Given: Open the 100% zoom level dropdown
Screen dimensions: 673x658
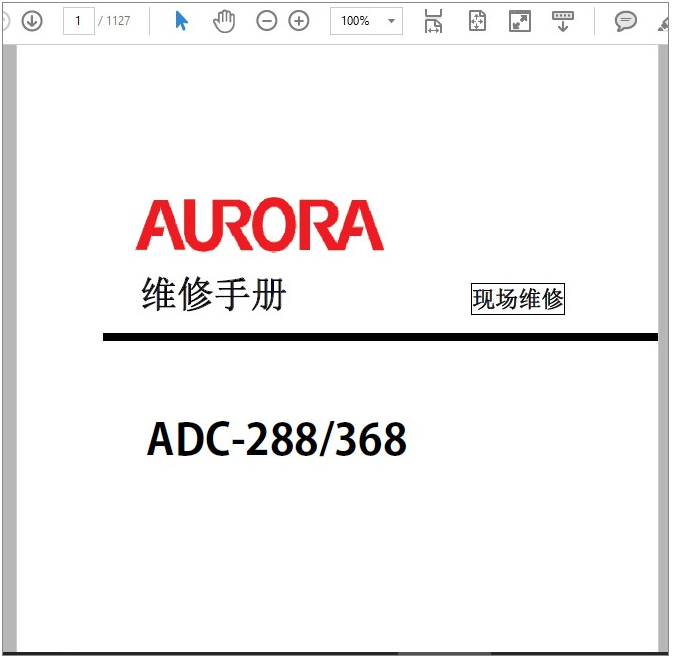Looking at the screenshot, I should click(366, 21).
